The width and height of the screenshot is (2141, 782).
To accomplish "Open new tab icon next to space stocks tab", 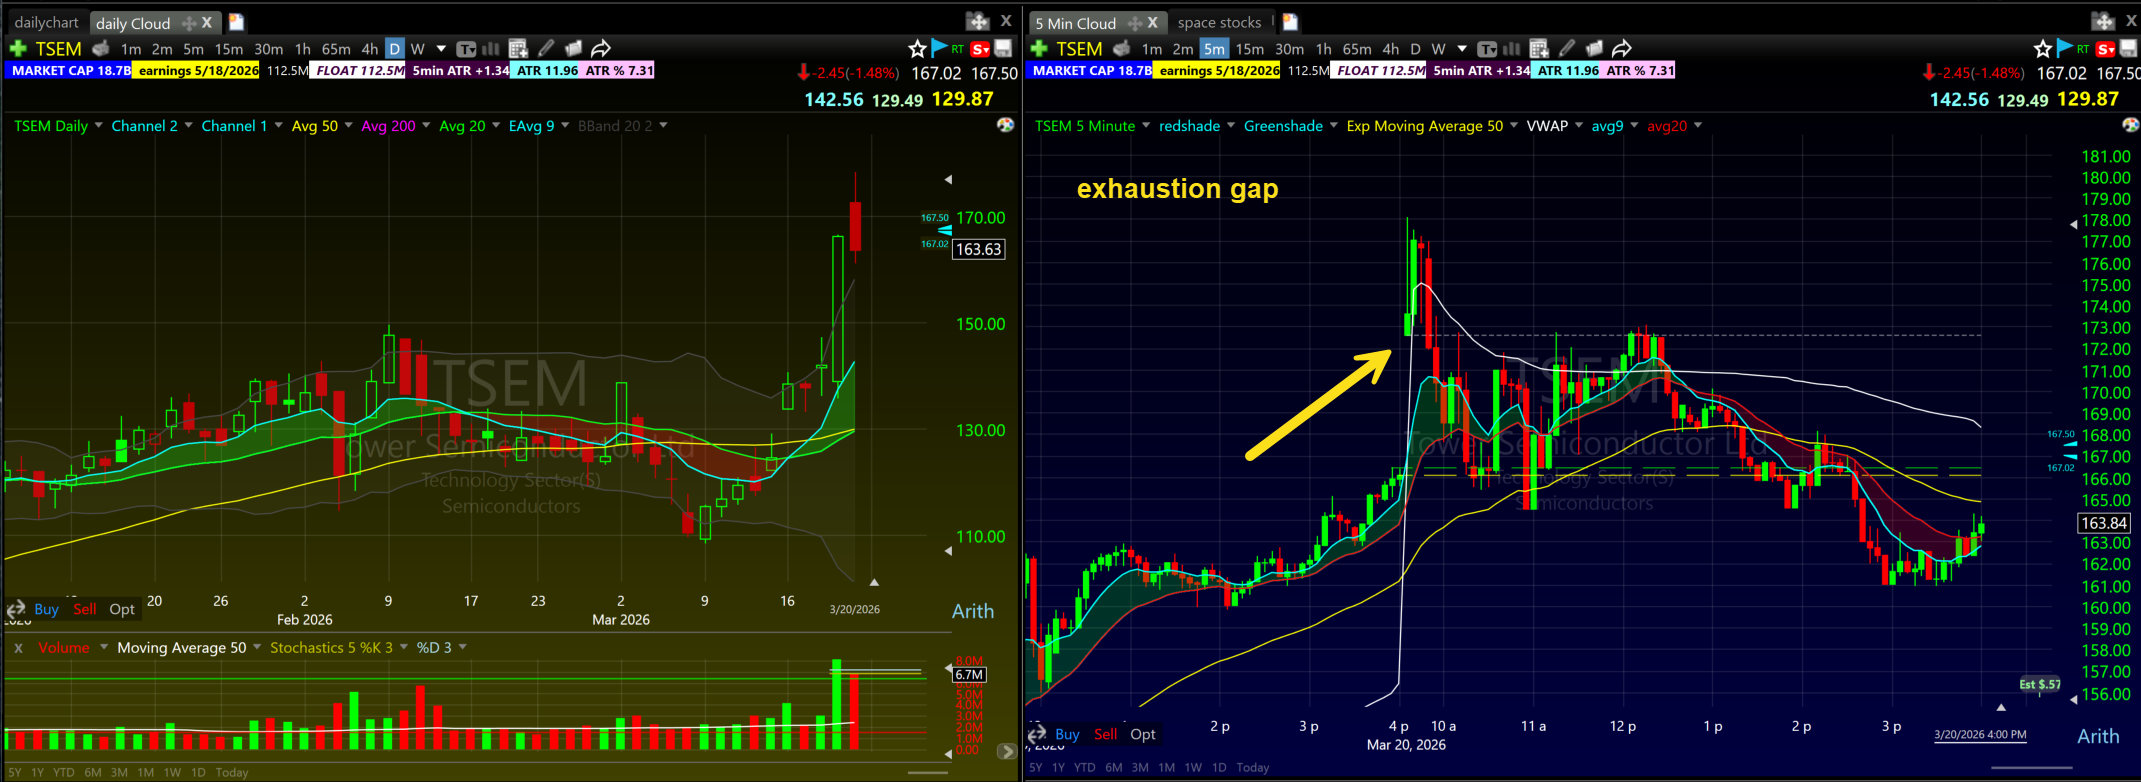I will (1290, 22).
